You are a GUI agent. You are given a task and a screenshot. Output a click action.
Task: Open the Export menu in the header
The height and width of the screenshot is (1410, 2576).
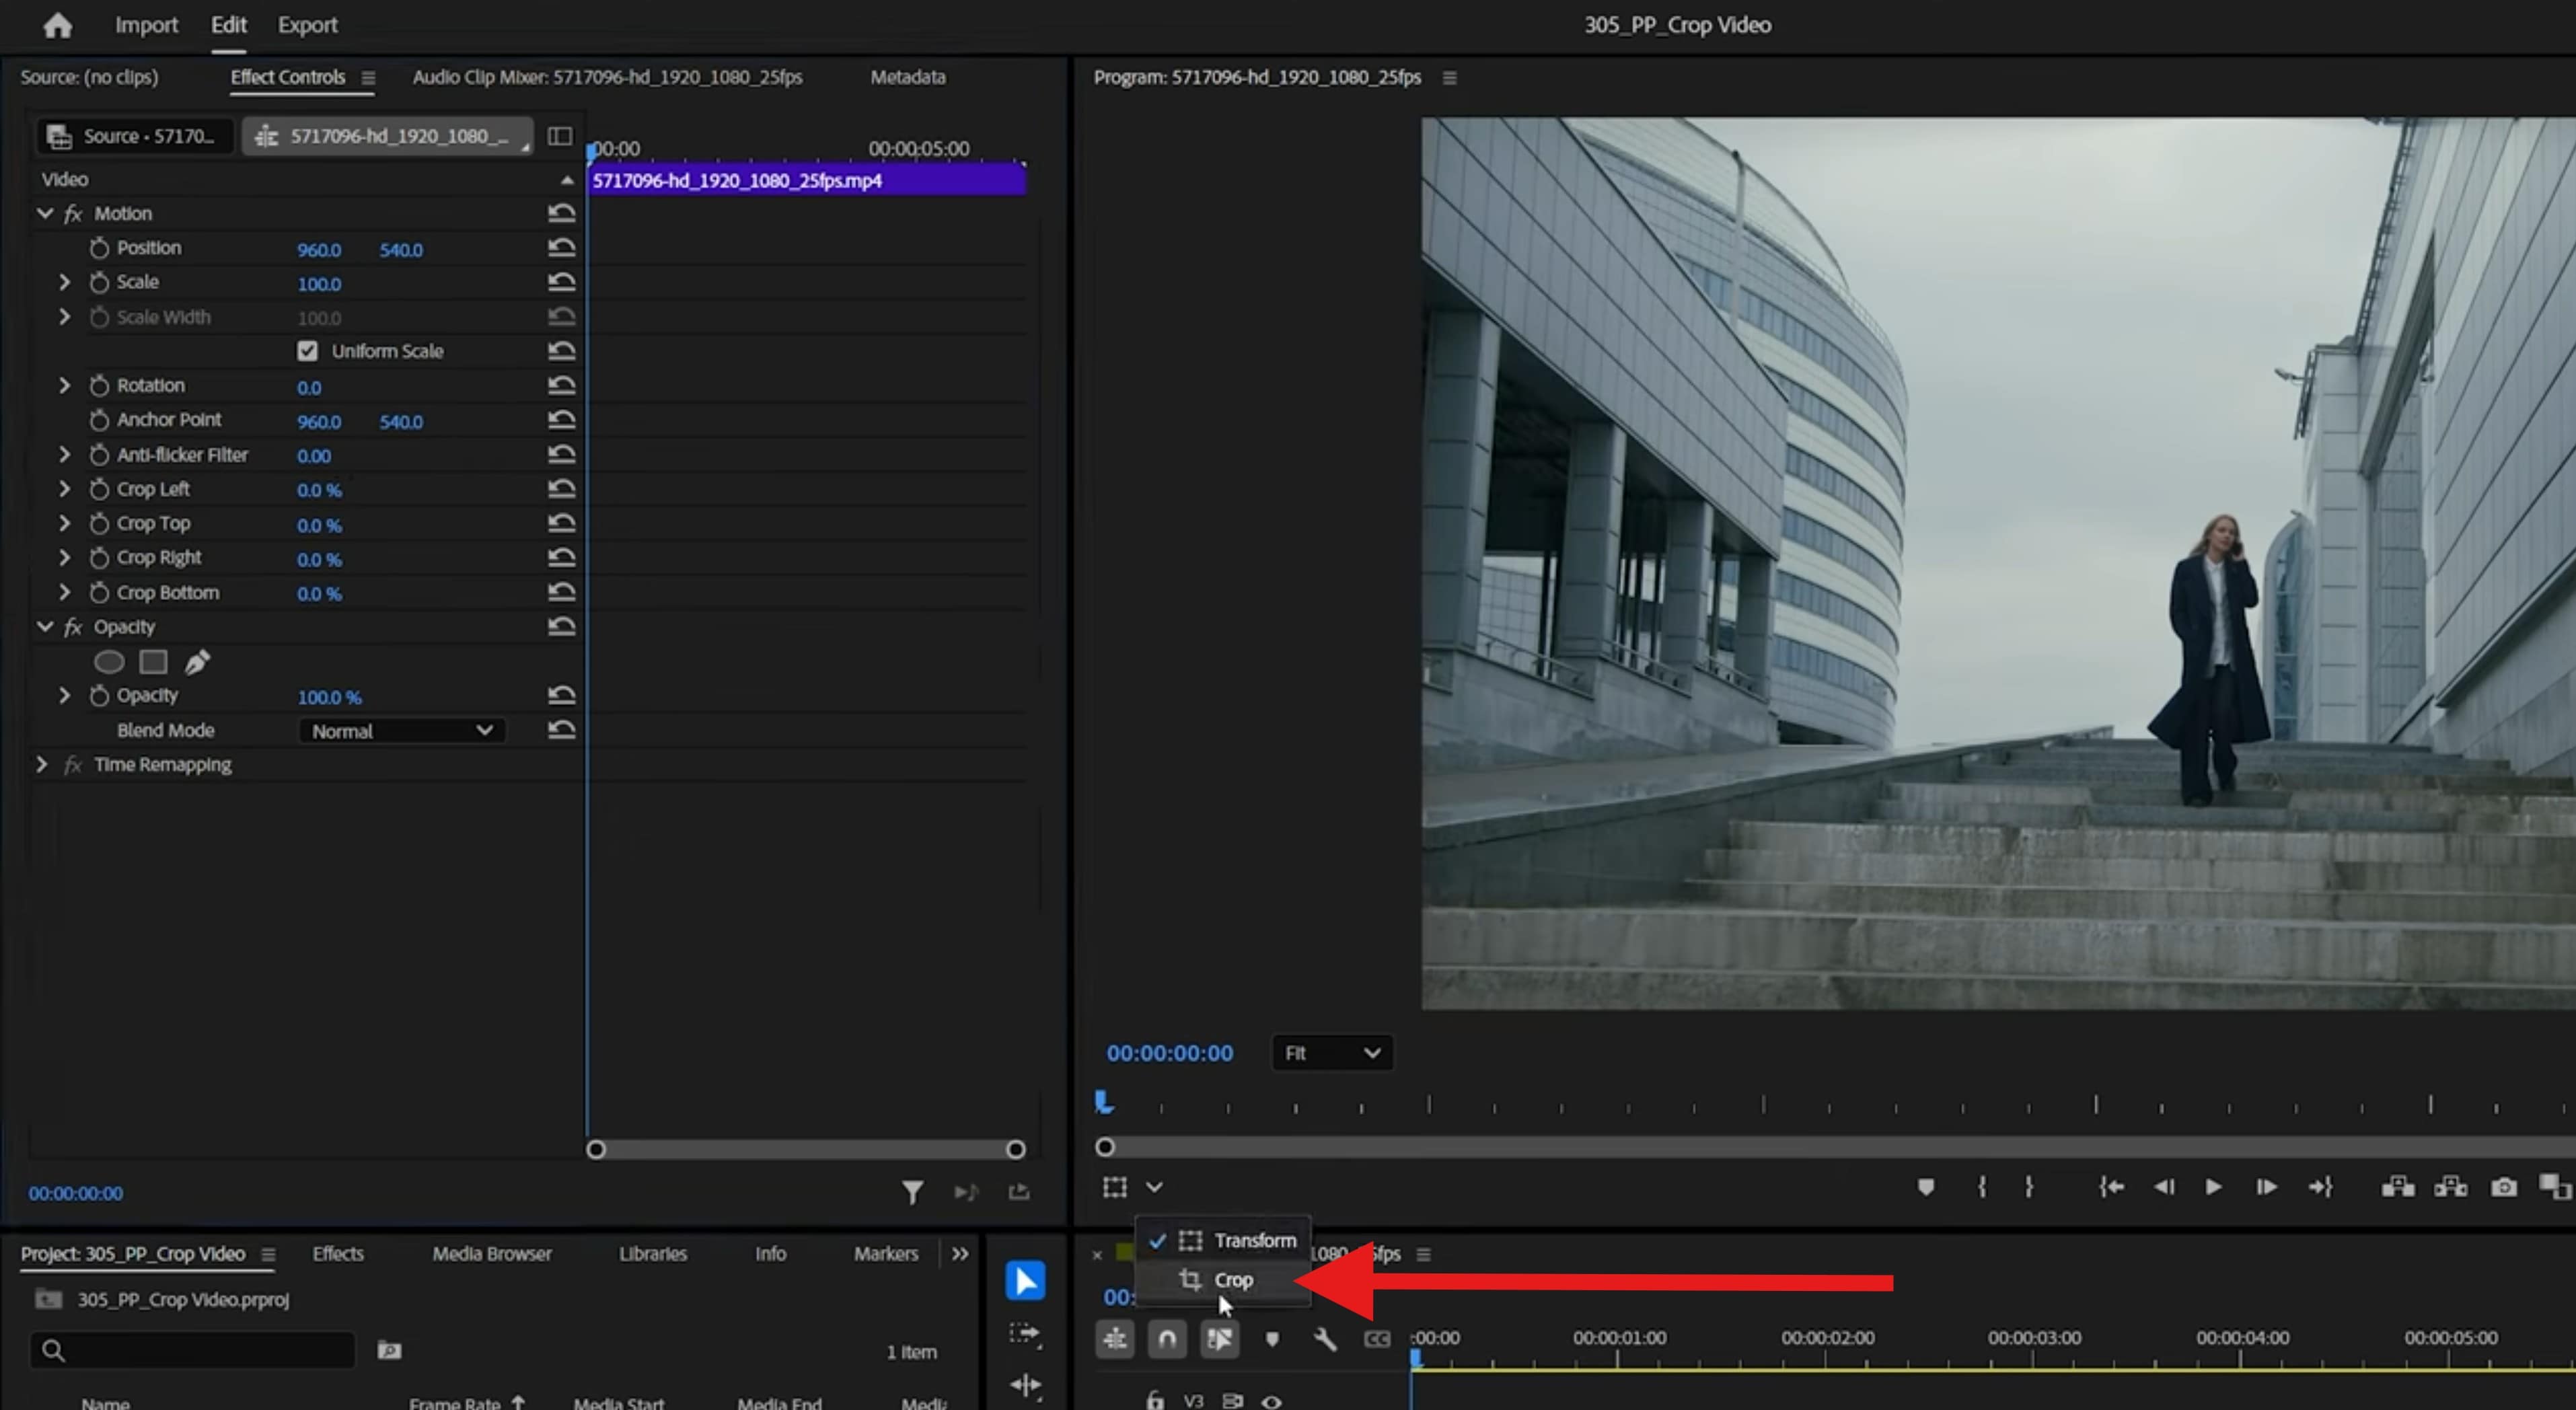point(307,25)
